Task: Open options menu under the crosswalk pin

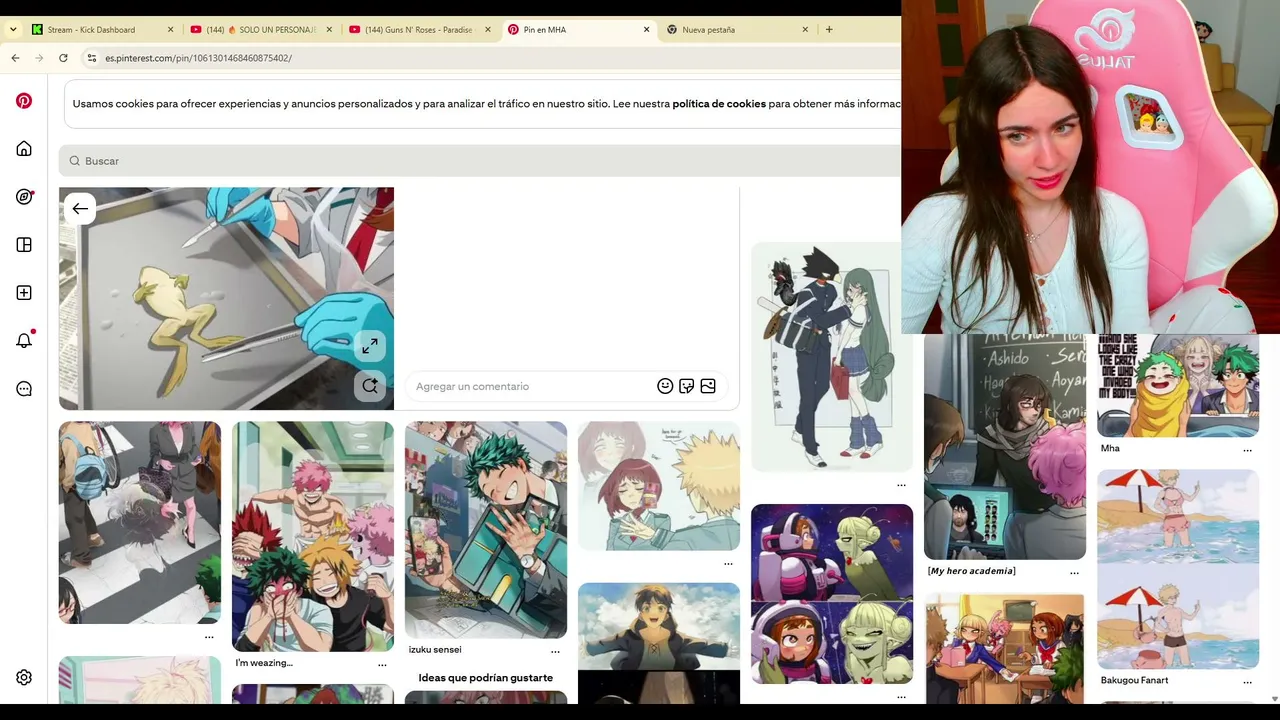Action: [x=209, y=637]
